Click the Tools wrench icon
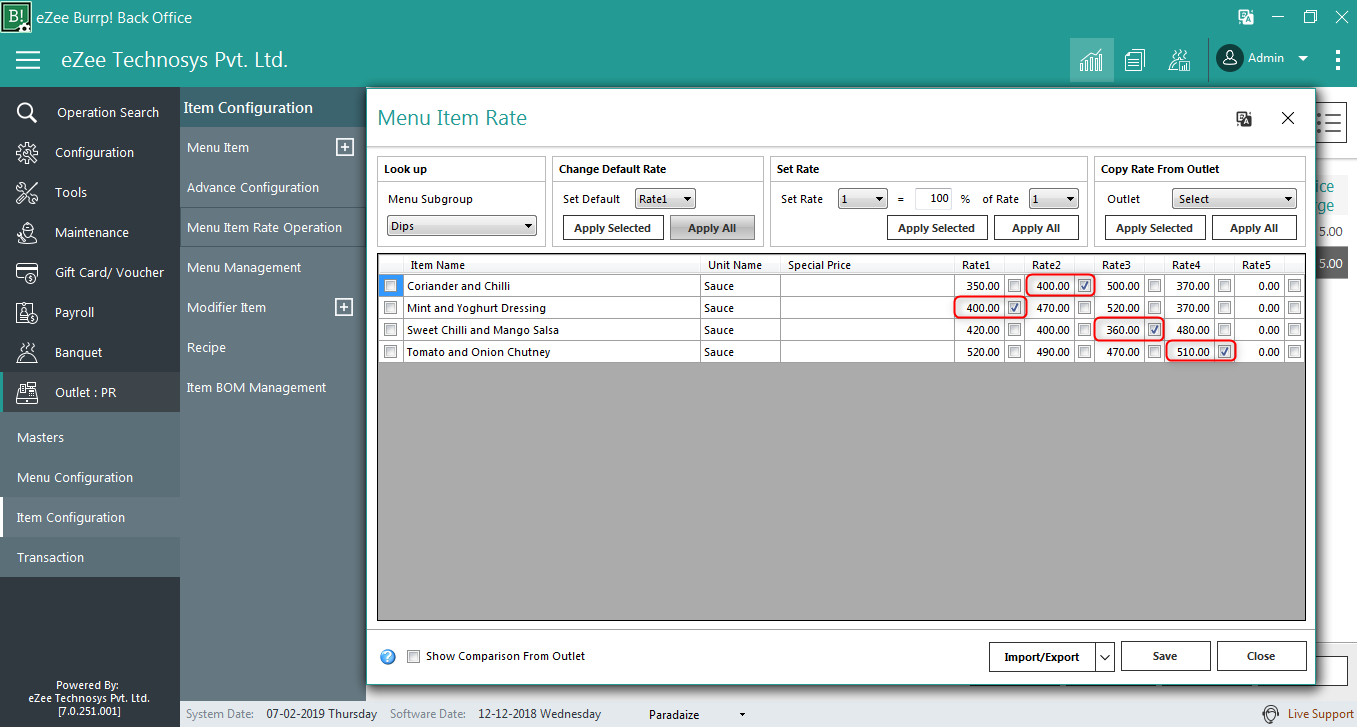 tap(27, 193)
